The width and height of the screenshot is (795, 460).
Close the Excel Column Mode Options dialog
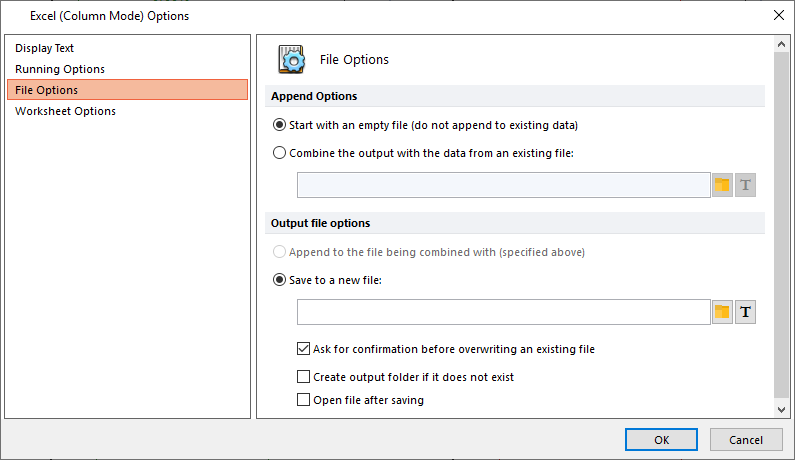tap(779, 15)
